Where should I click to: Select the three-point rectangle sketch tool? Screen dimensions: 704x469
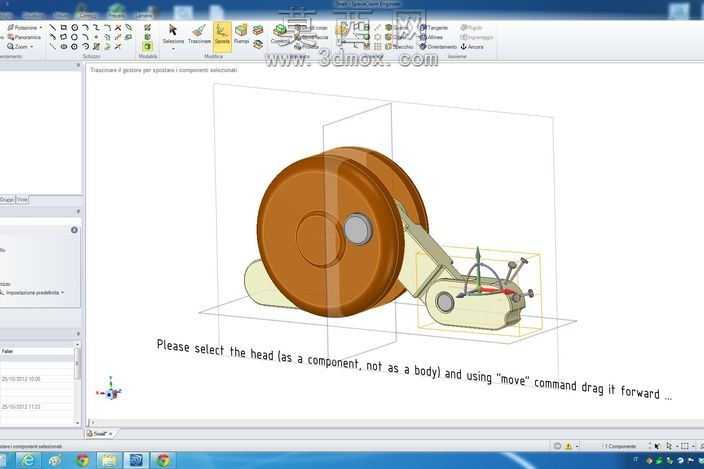tap(64, 37)
